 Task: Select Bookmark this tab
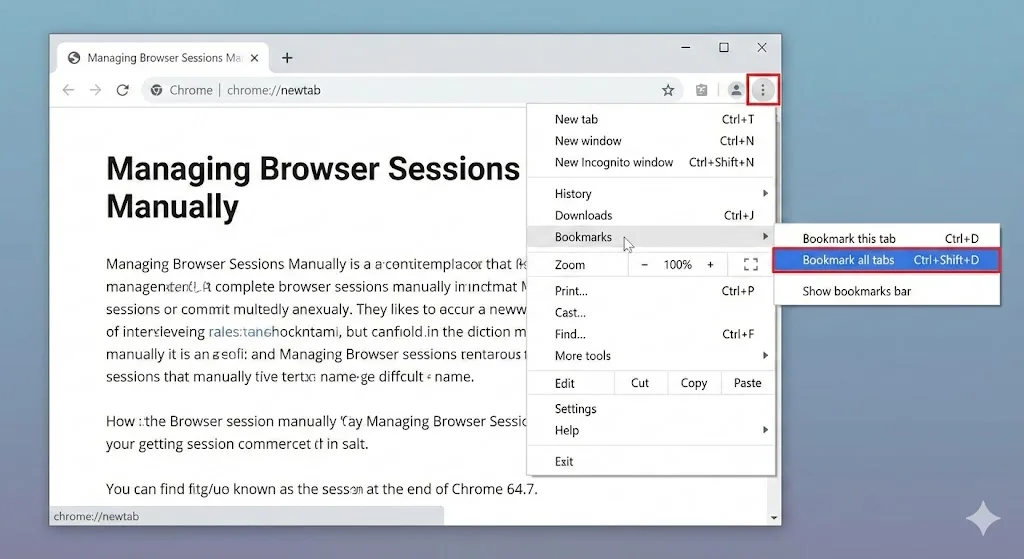887,238
